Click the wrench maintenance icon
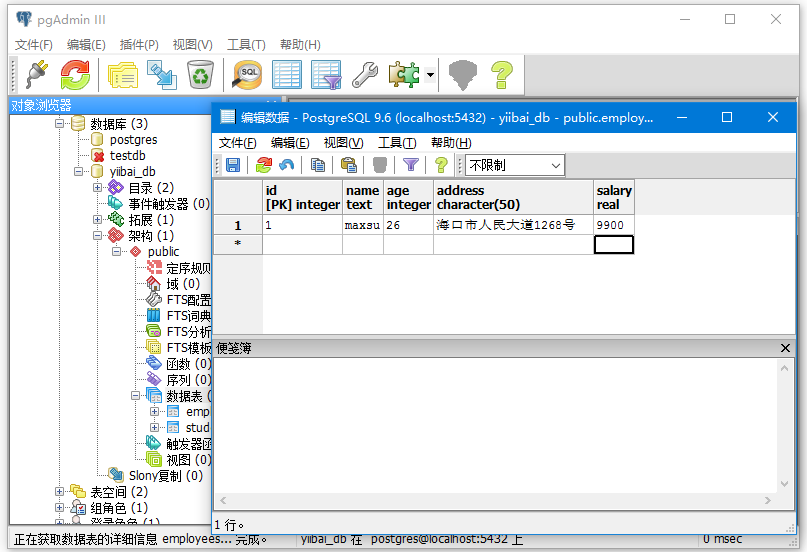 [365, 74]
